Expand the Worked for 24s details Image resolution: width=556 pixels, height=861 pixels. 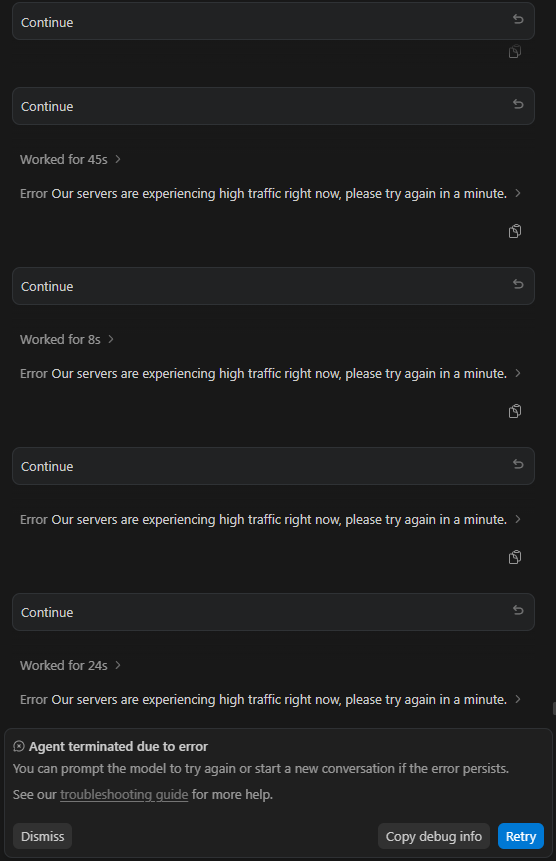click(x=70, y=666)
